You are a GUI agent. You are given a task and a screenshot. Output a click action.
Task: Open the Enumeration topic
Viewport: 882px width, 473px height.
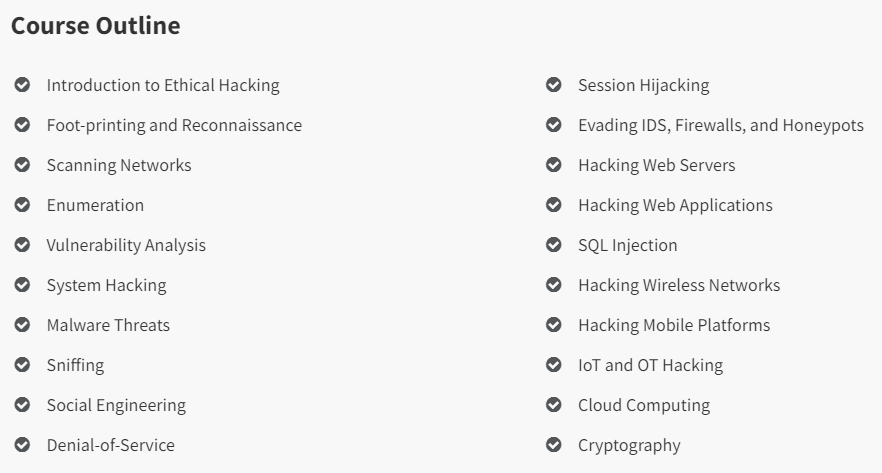[x=96, y=205]
